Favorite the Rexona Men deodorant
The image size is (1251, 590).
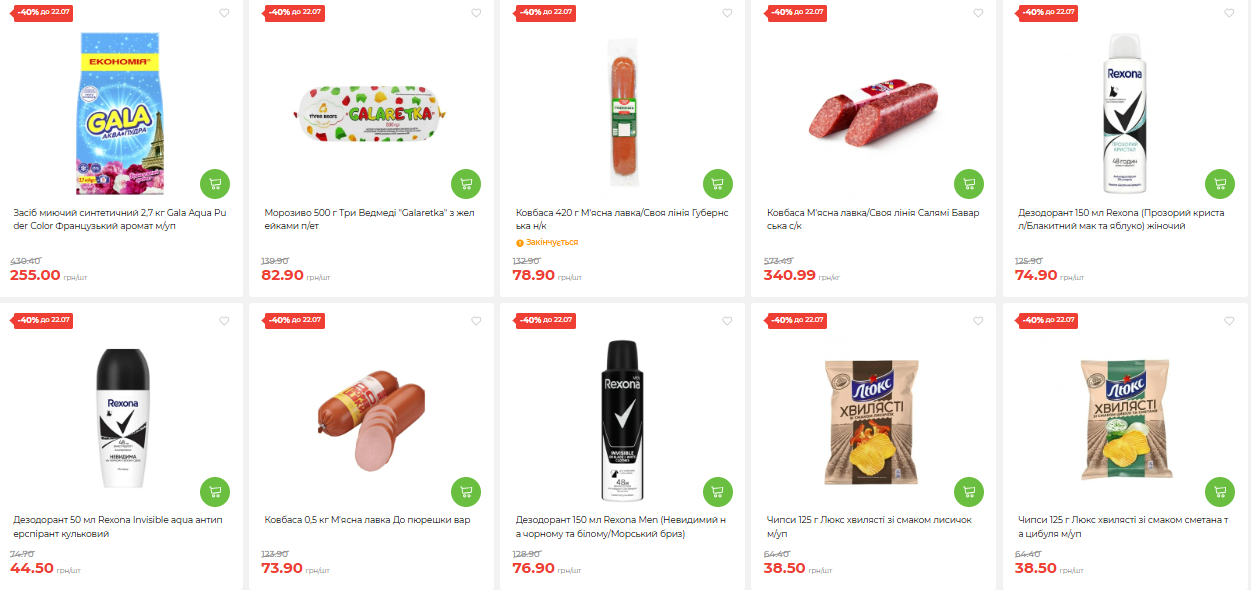(726, 322)
